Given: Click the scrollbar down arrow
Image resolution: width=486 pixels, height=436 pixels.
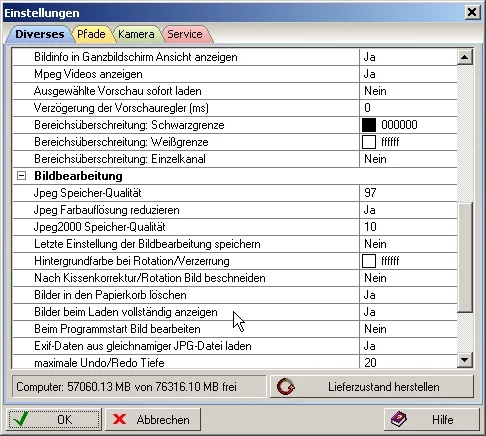Looking at the screenshot, I should [465, 360].
